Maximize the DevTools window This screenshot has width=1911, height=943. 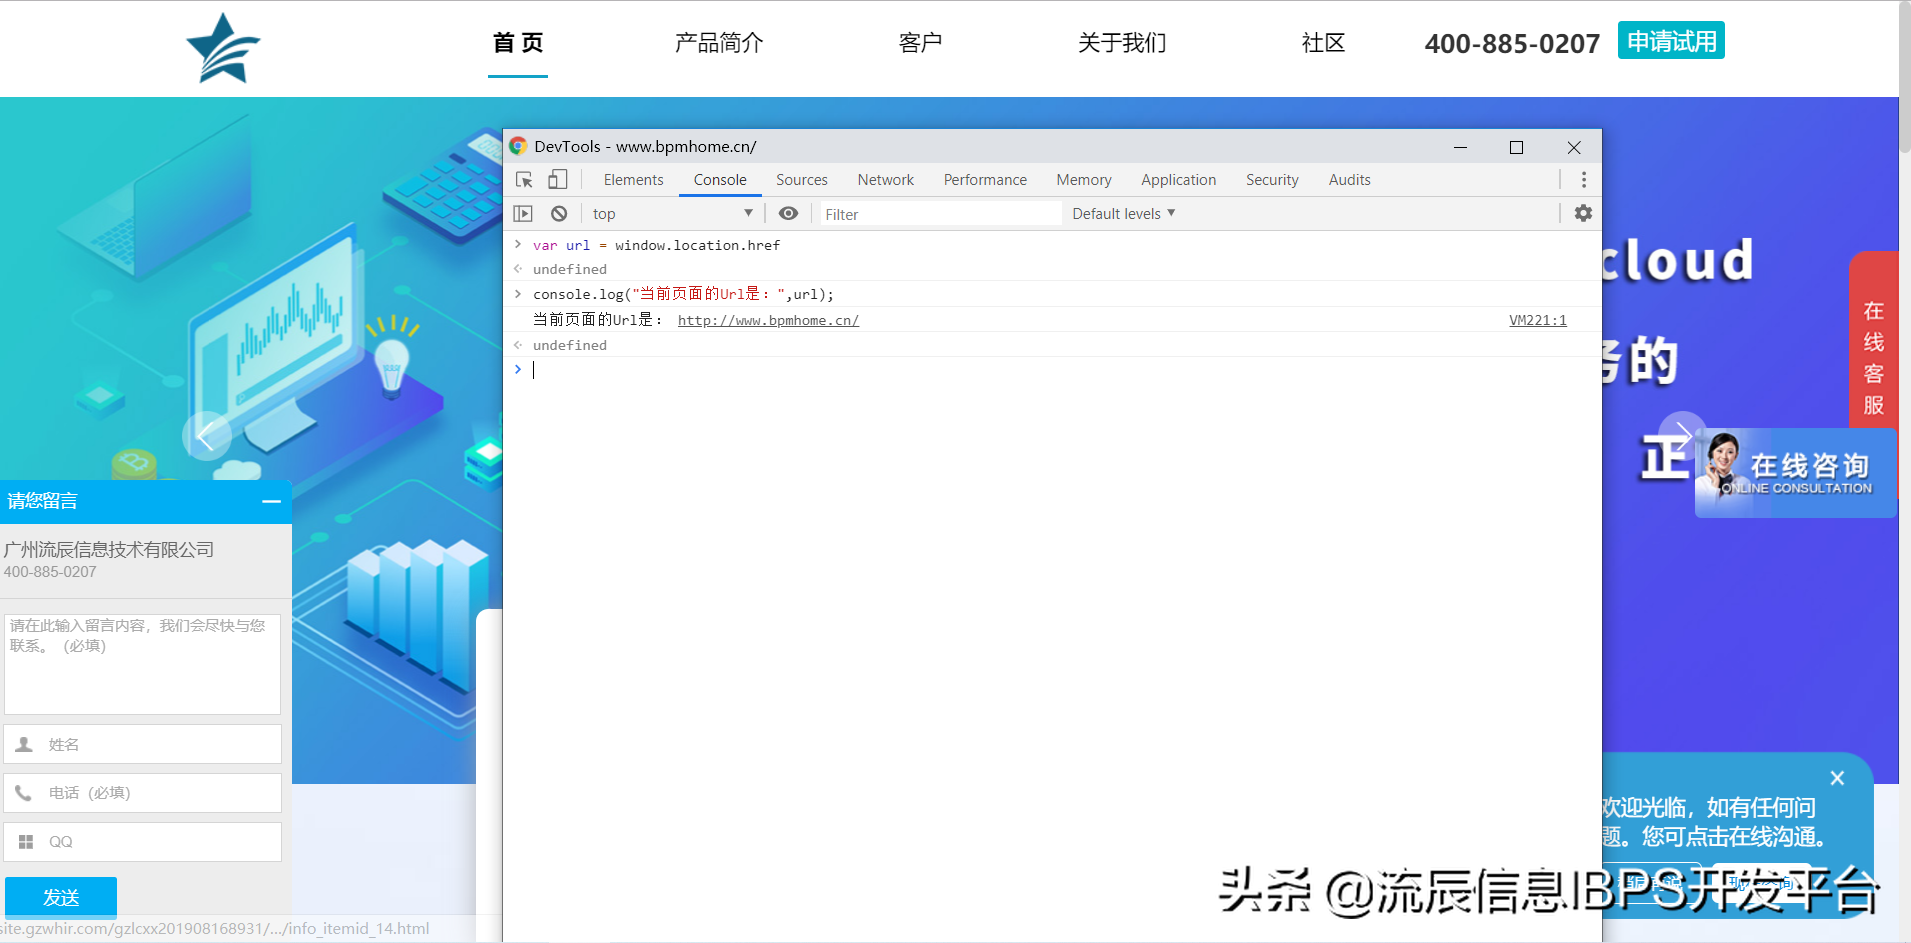pyautogui.click(x=1516, y=147)
